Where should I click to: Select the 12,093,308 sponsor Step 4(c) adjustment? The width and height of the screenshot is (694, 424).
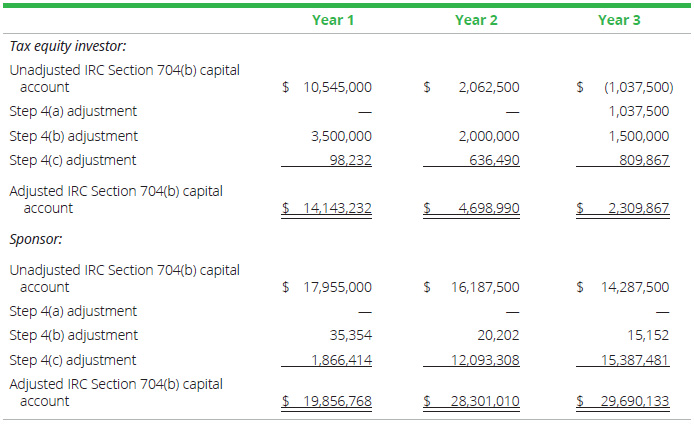coord(486,360)
